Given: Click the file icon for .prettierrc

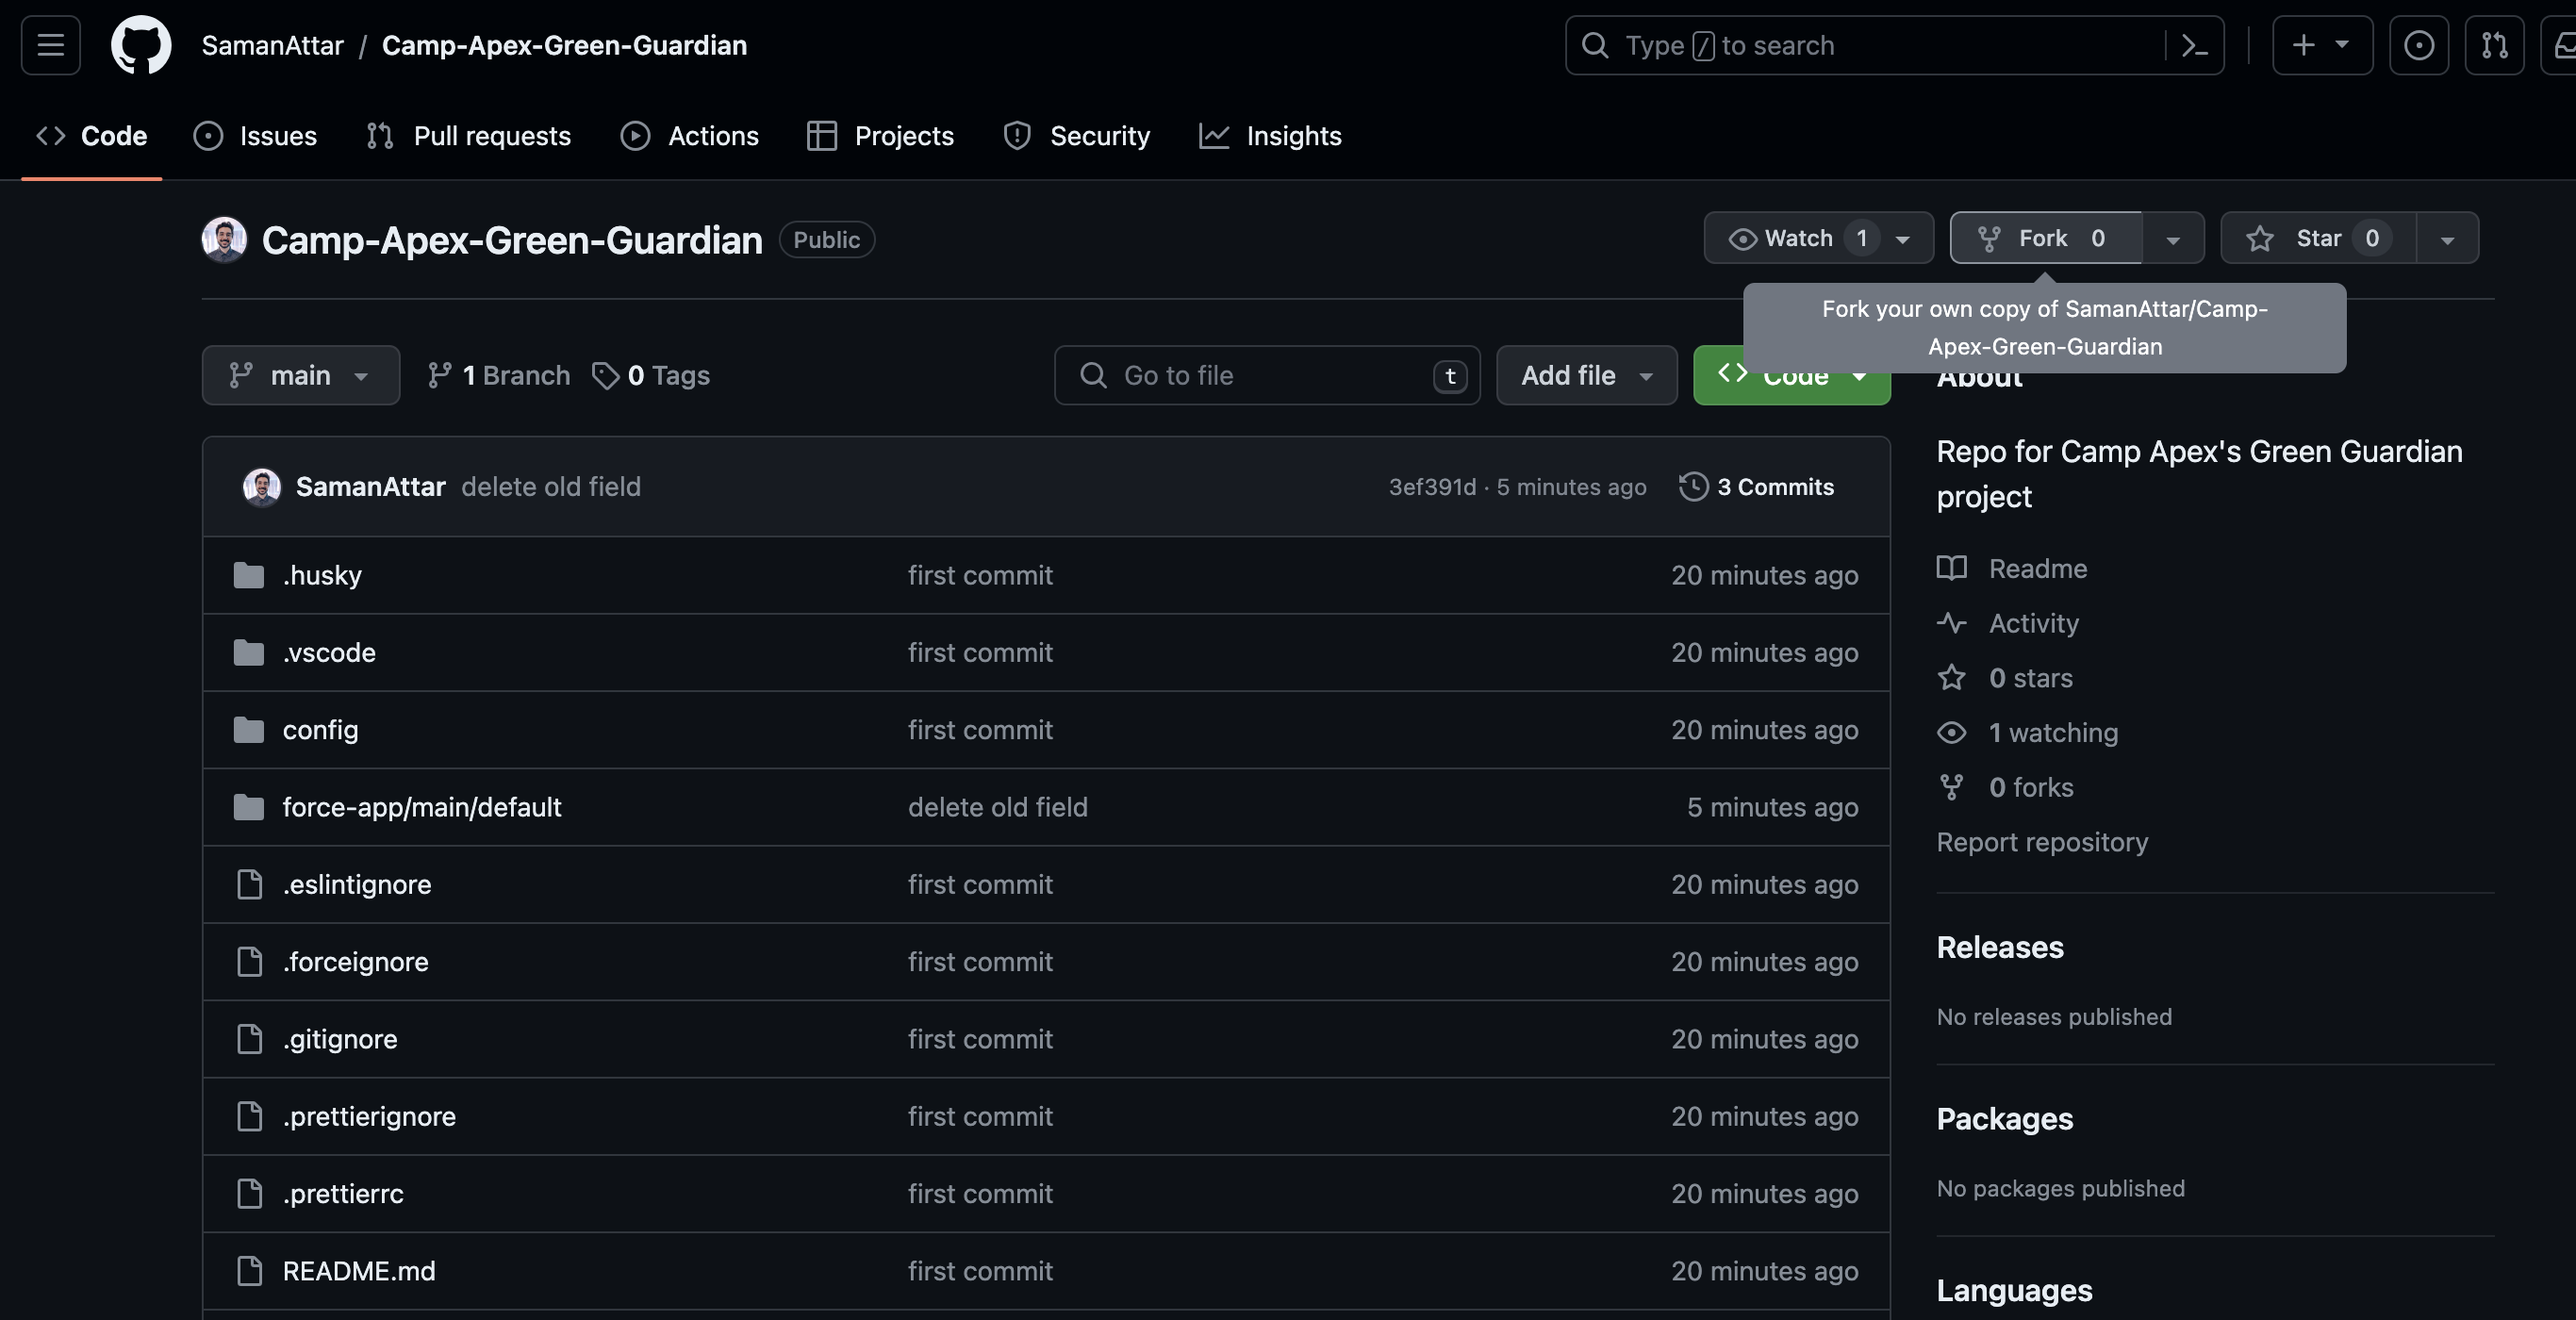Looking at the screenshot, I should point(249,1194).
